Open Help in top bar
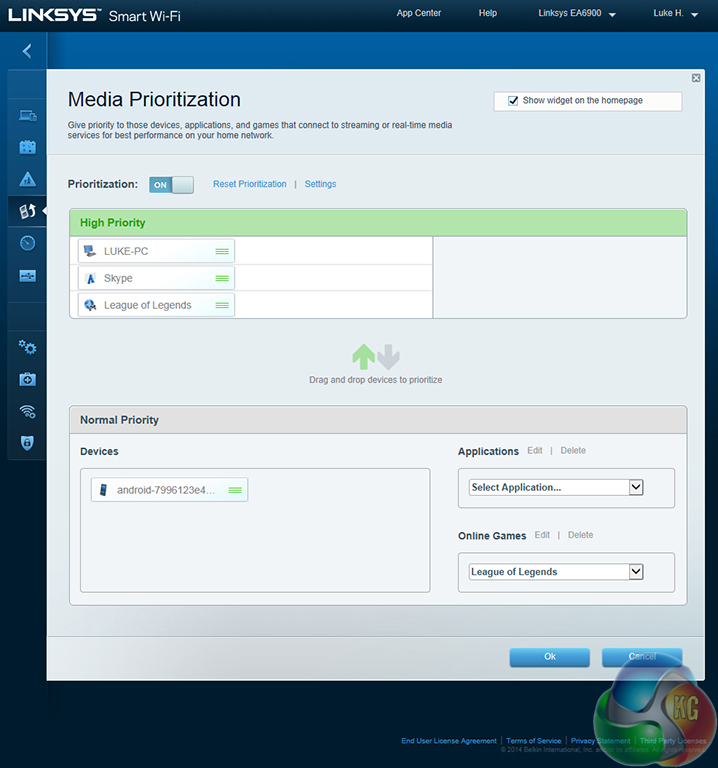The width and height of the screenshot is (718, 768). pyautogui.click(x=487, y=13)
